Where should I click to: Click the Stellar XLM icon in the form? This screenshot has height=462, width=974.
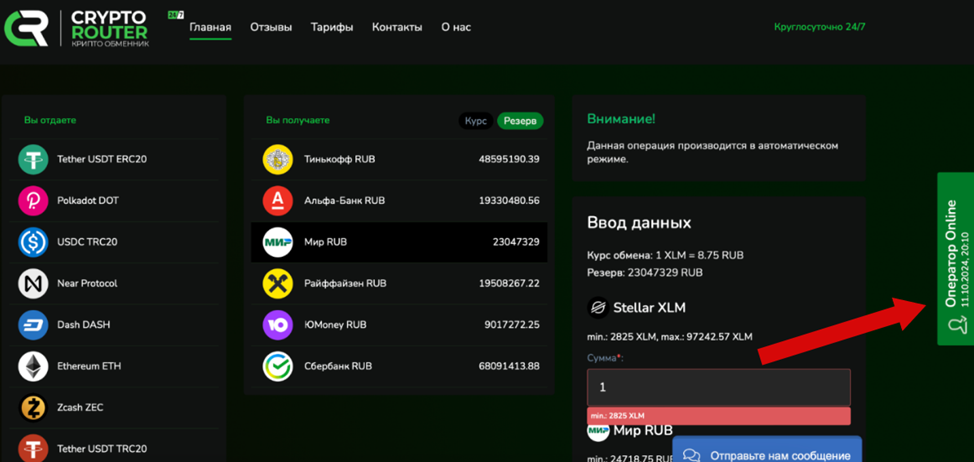point(598,307)
